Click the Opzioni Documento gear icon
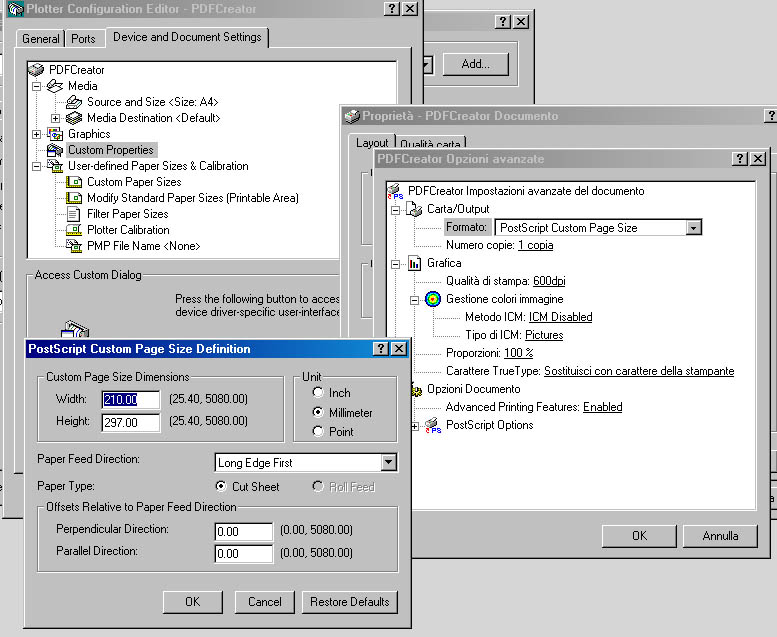 click(x=416, y=390)
